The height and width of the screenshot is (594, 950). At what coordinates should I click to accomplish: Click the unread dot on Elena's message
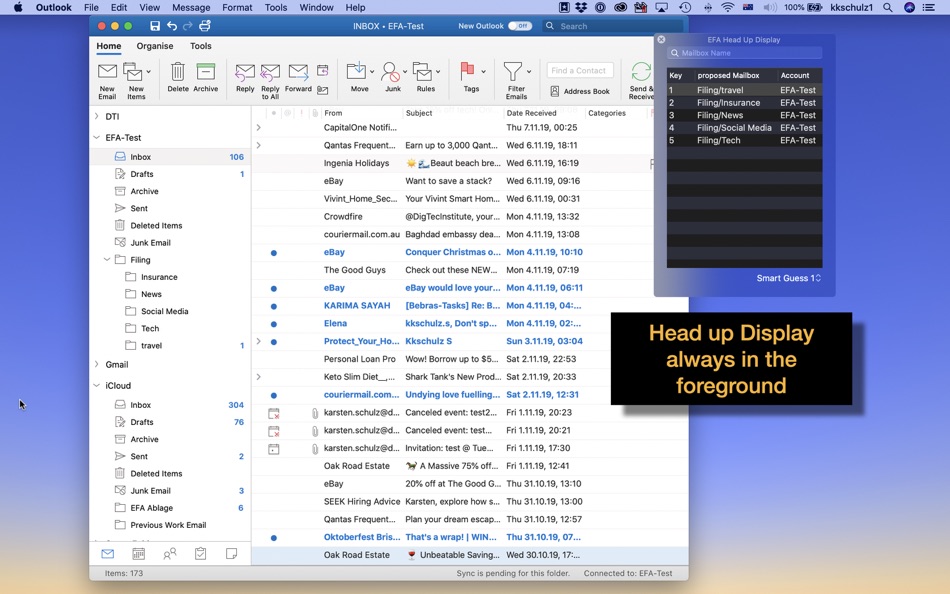tap(272, 324)
